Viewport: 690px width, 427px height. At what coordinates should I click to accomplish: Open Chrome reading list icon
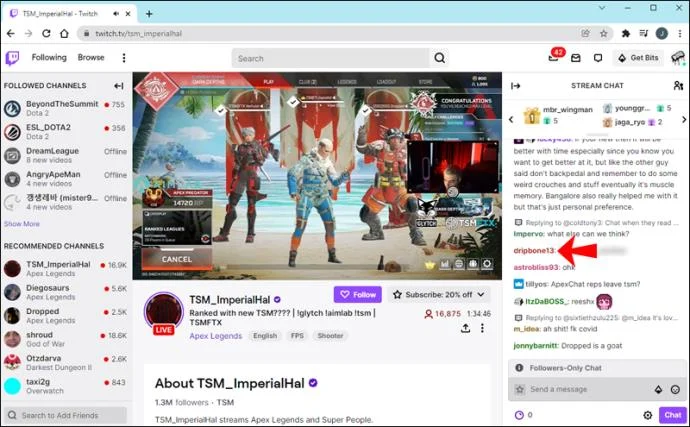click(x=644, y=33)
